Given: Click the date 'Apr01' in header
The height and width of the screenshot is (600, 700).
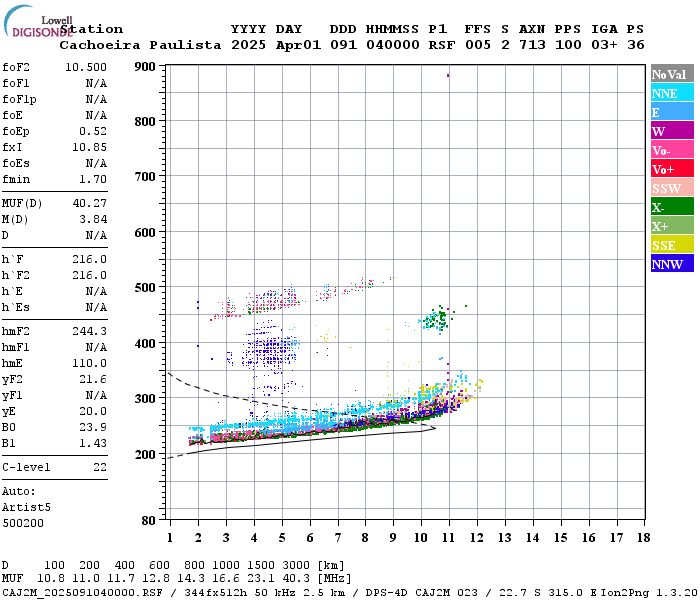Looking at the screenshot, I should coord(298,45).
